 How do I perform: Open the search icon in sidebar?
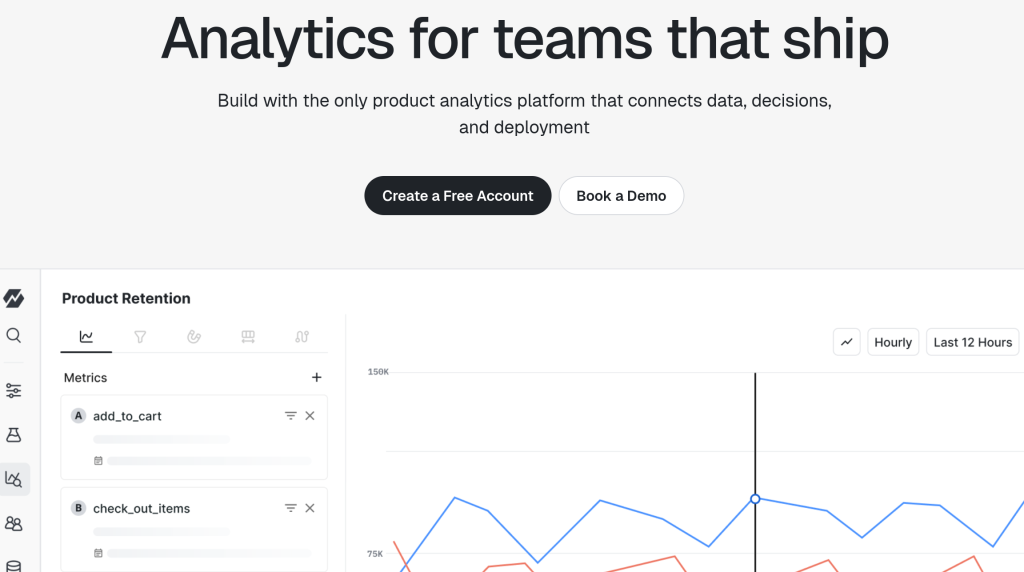coord(14,336)
